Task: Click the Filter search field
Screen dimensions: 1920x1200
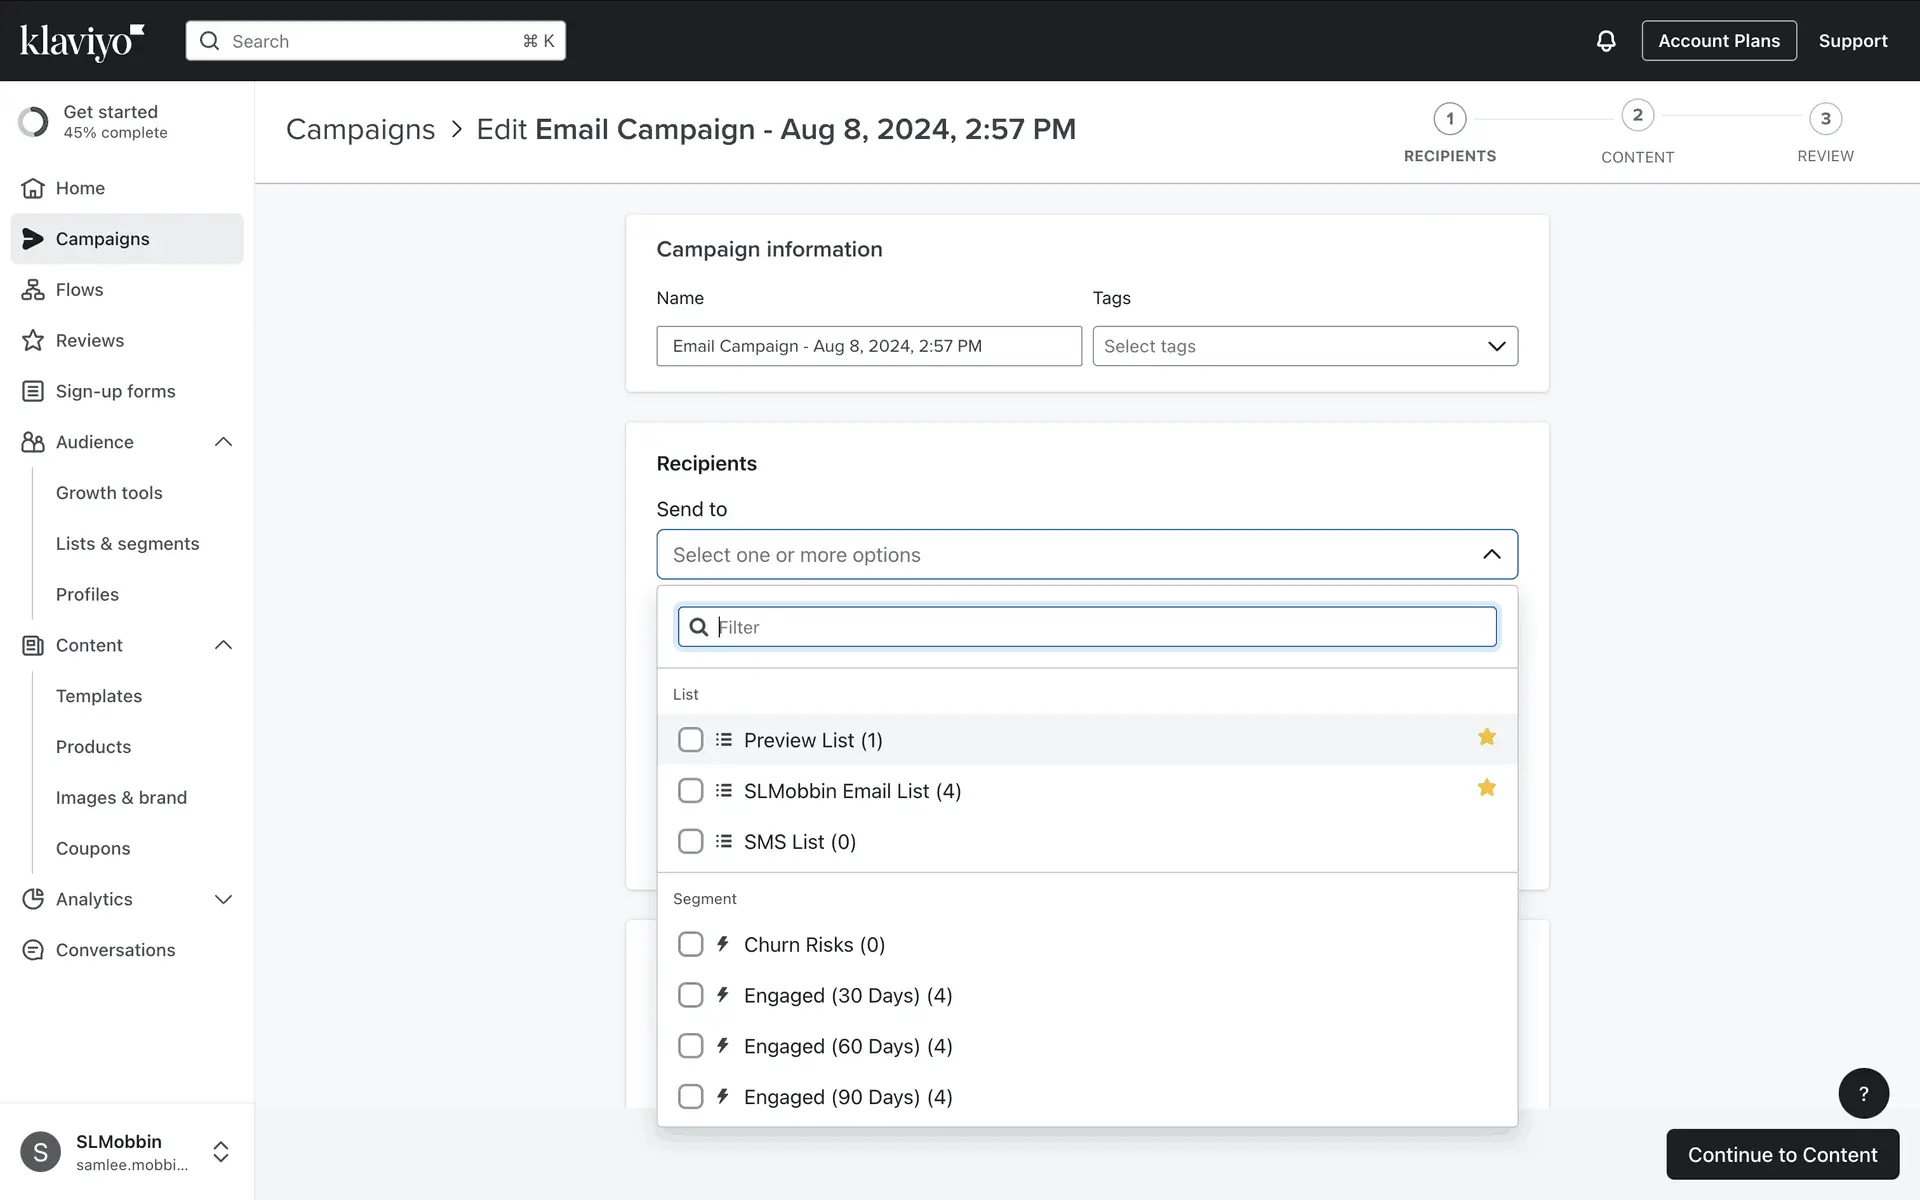Action: coord(1100,627)
